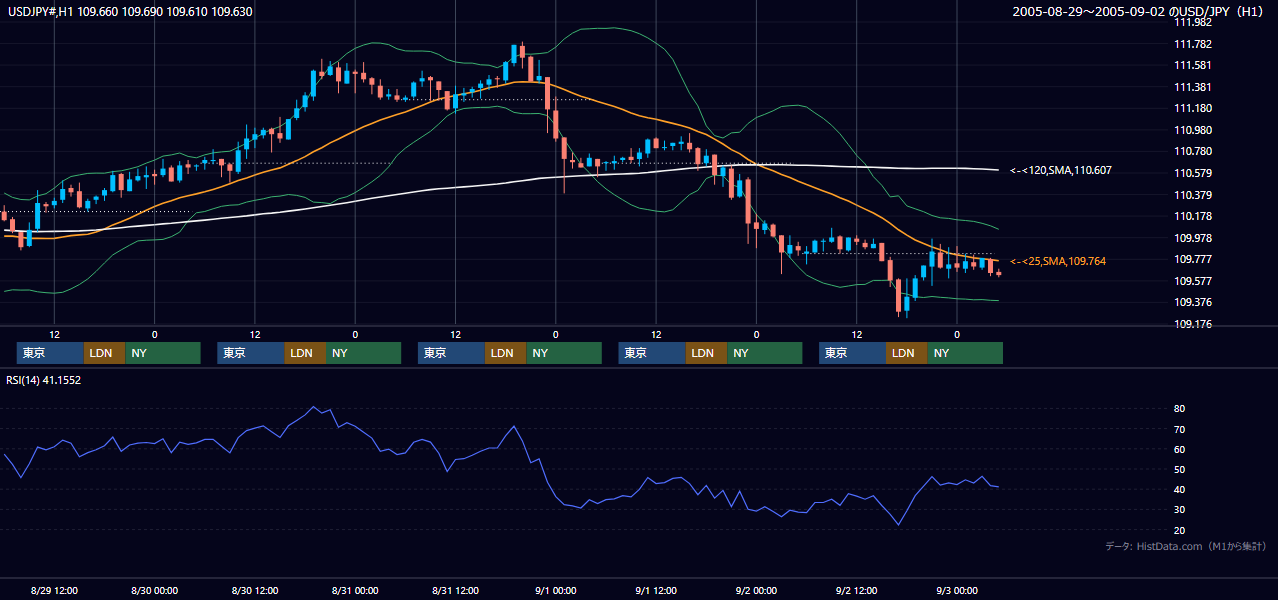Viewport: 1278px width, 600px height.
Task: Click the USDJPY#,H1 symbol header text
Action: [130, 12]
